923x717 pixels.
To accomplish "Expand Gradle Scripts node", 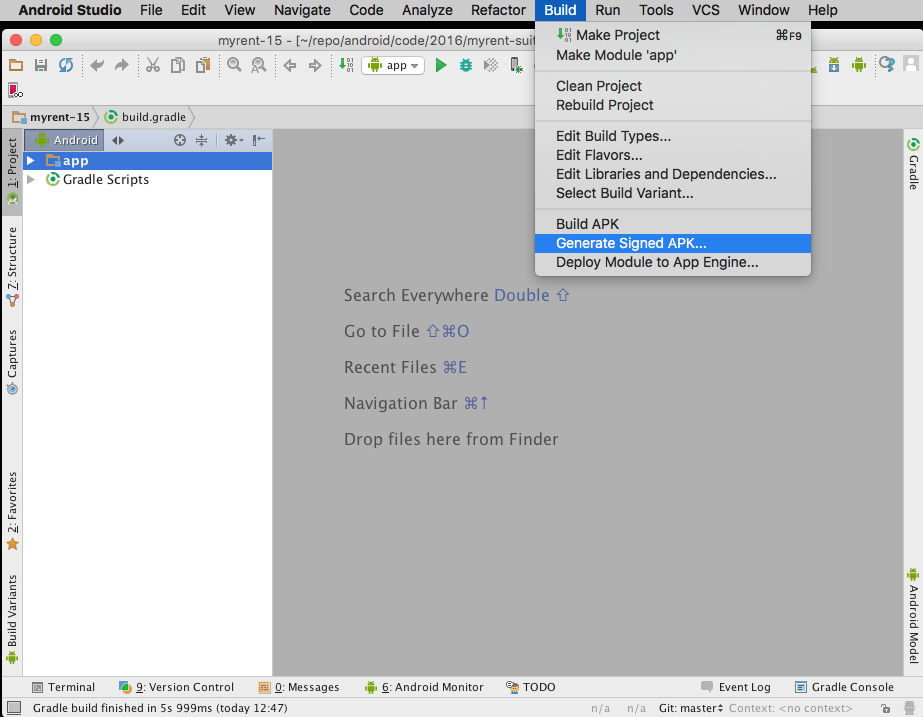I will tap(31, 180).
